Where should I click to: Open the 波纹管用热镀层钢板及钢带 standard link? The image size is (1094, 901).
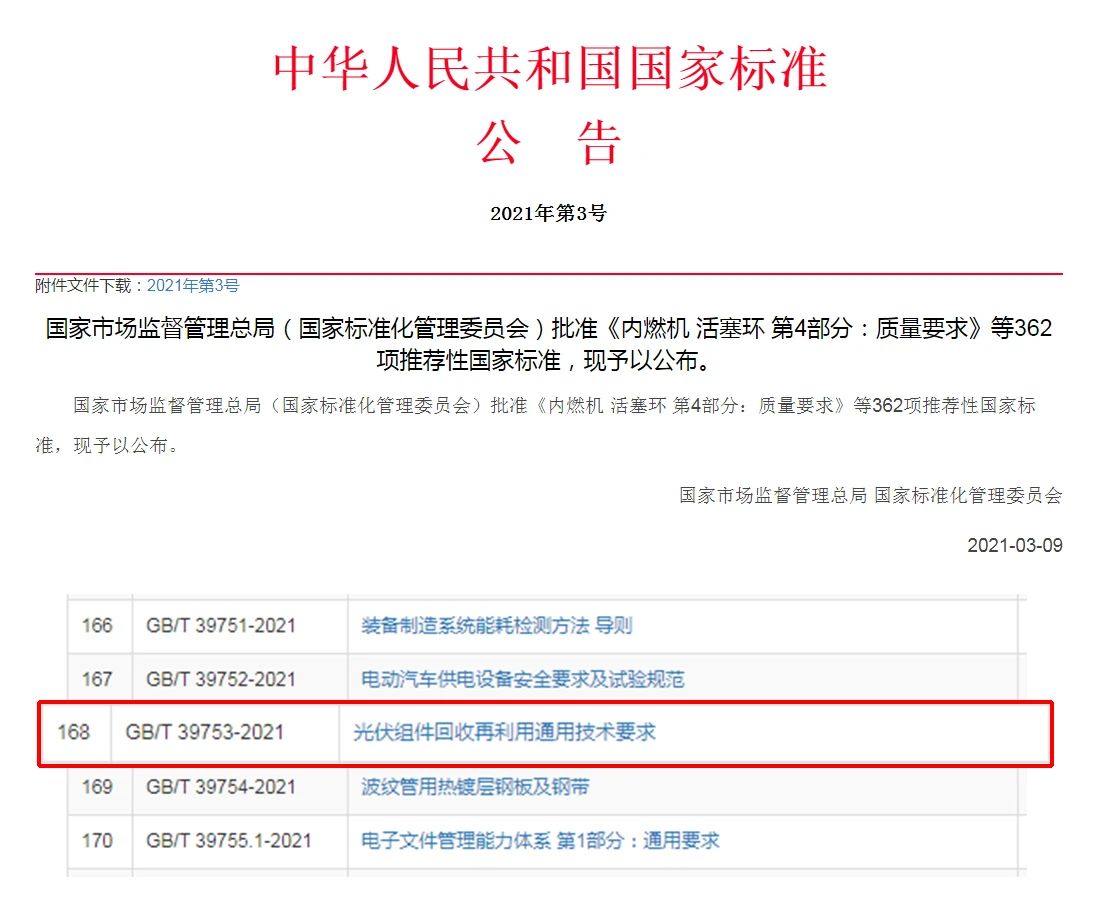click(x=475, y=787)
